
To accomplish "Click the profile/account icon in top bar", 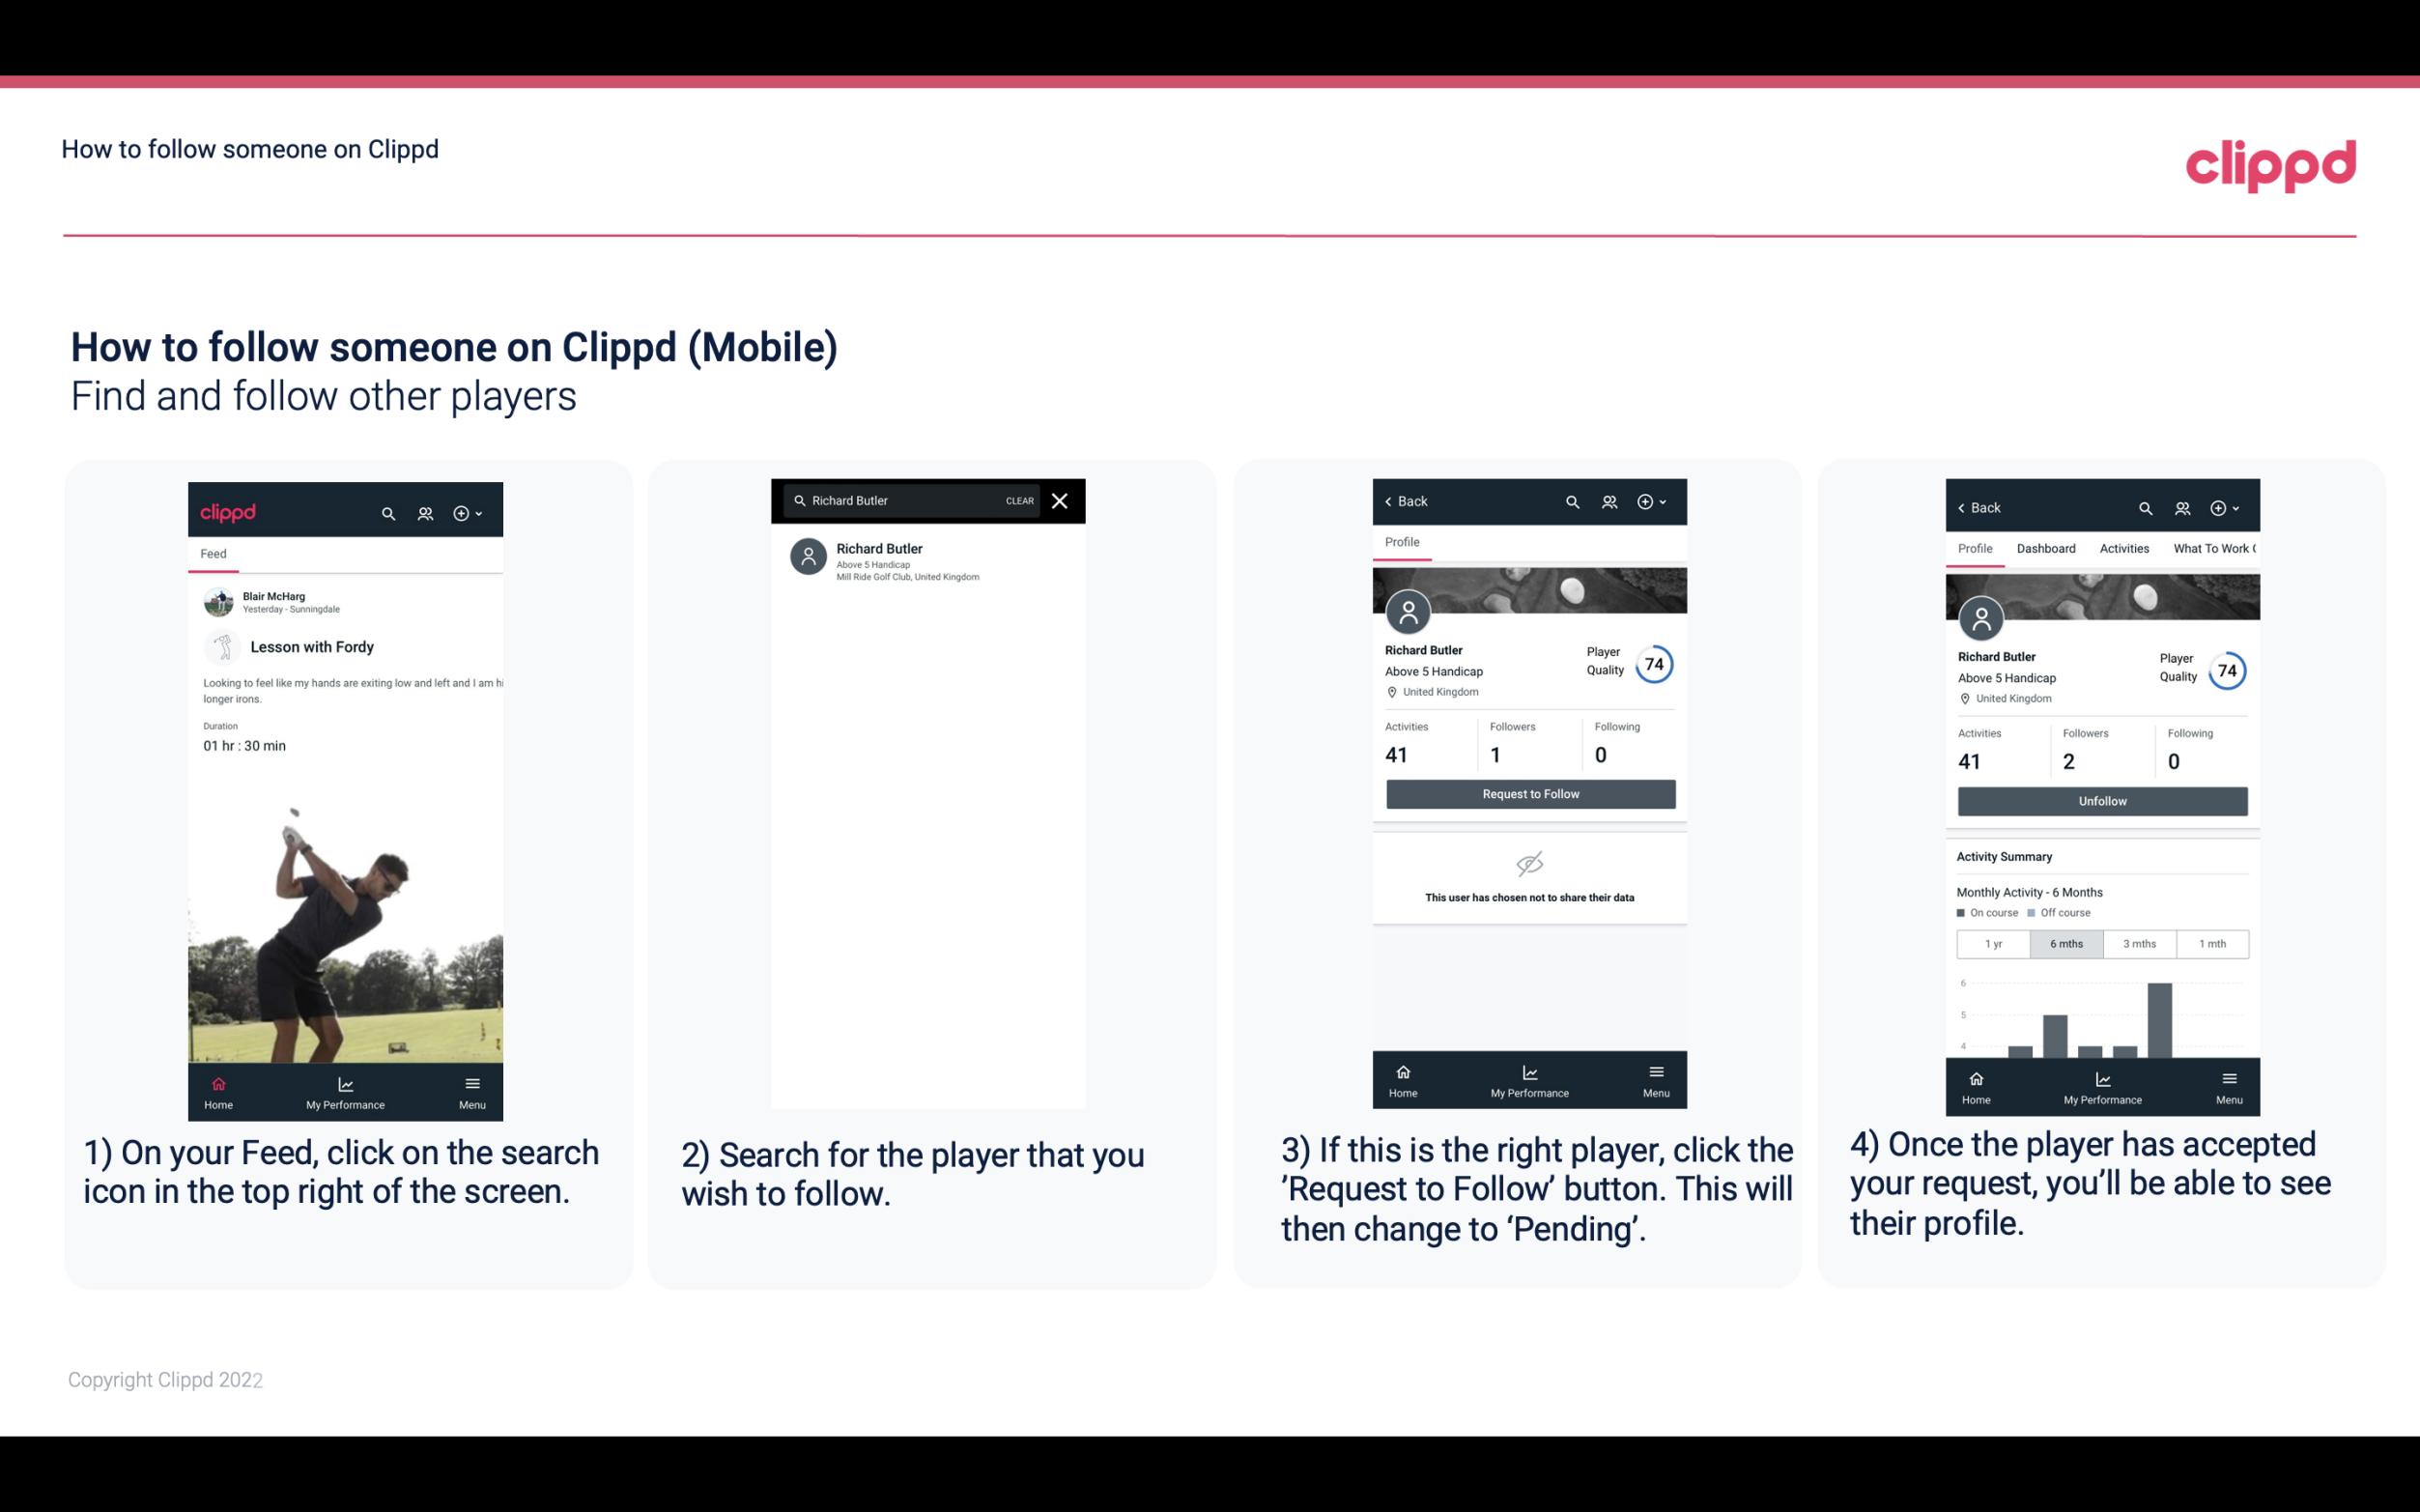I will (427, 510).
